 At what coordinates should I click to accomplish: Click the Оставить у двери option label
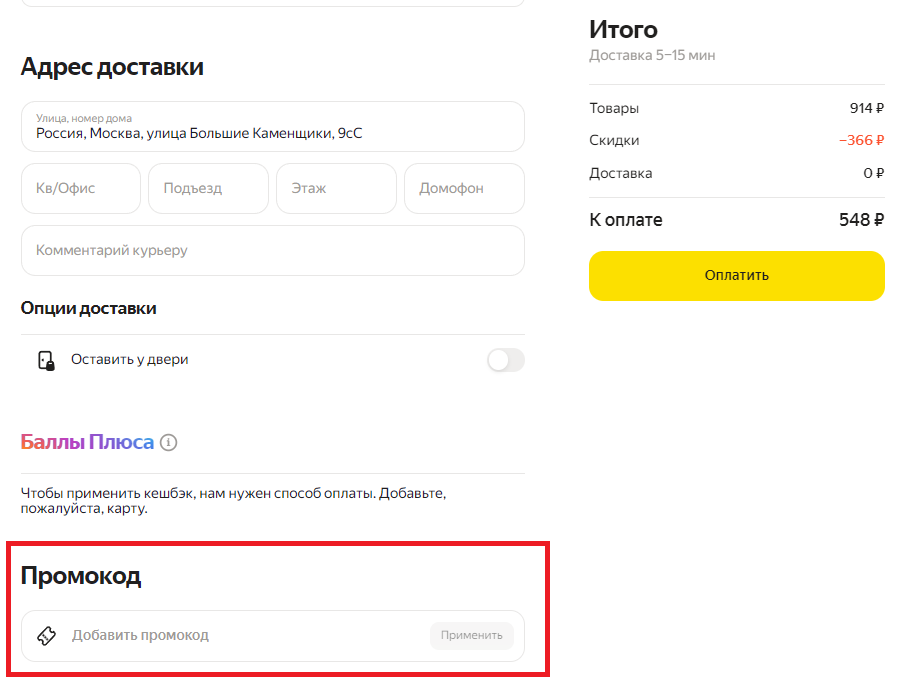[x=130, y=360]
